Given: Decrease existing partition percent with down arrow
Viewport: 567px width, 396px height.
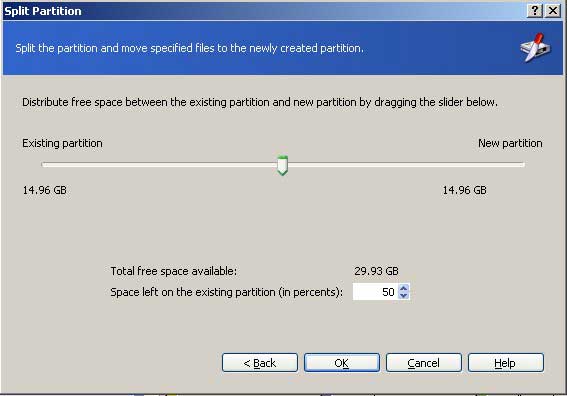Looking at the screenshot, I should (x=404, y=295).
